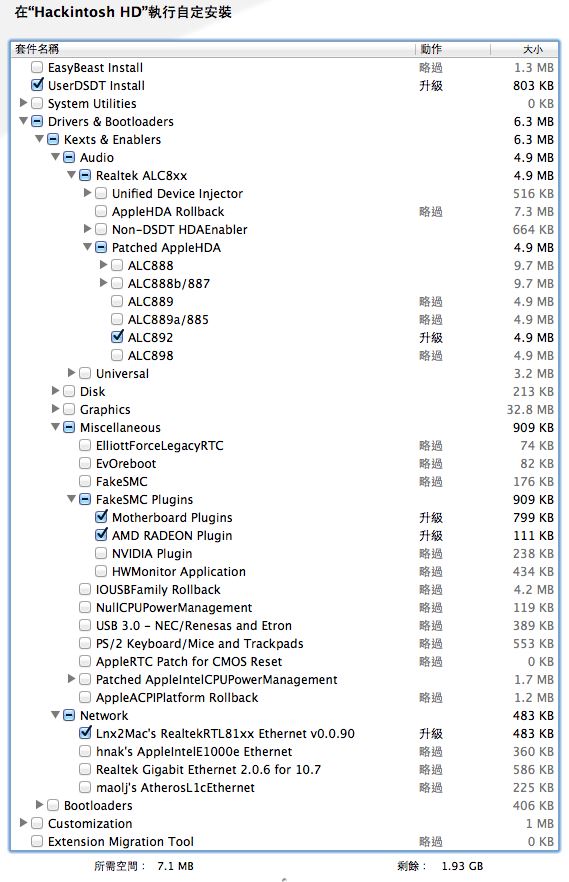Screen dimensions: 569x882
Task: Check the Bootloaders group checkbox
Action: tap(53, 806)
